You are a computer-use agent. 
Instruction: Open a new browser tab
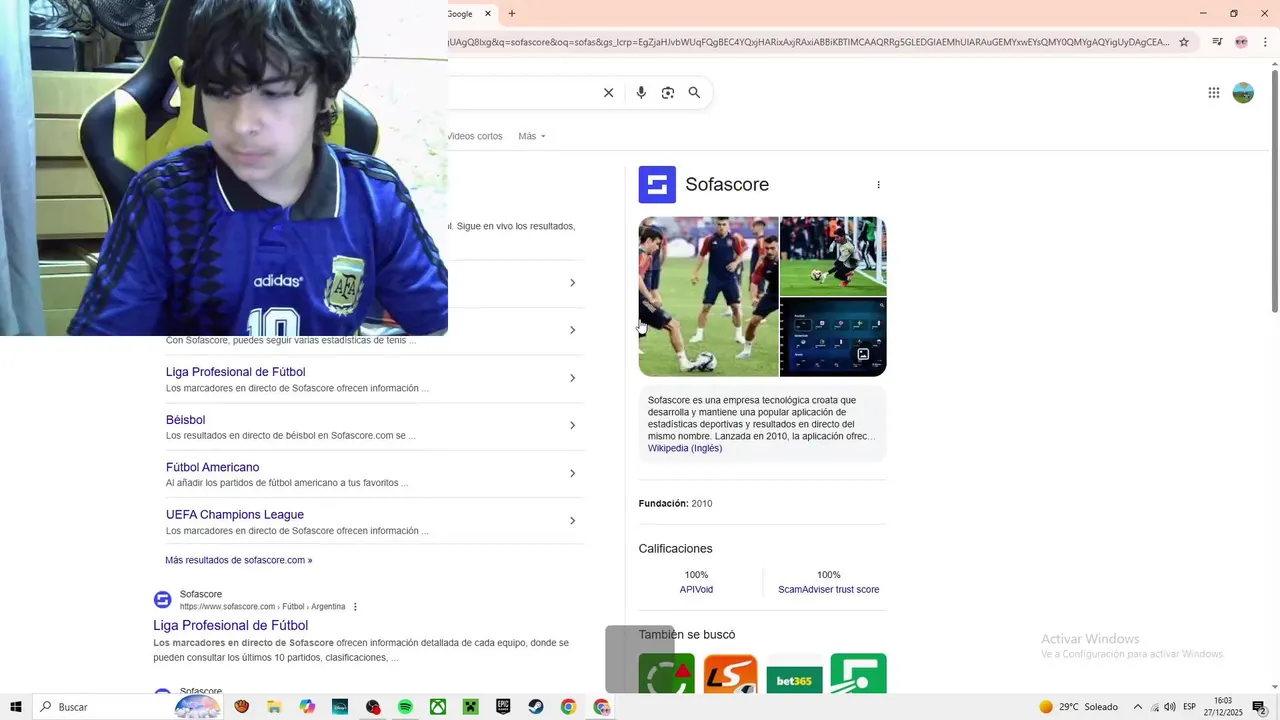[x=512, y=14]
